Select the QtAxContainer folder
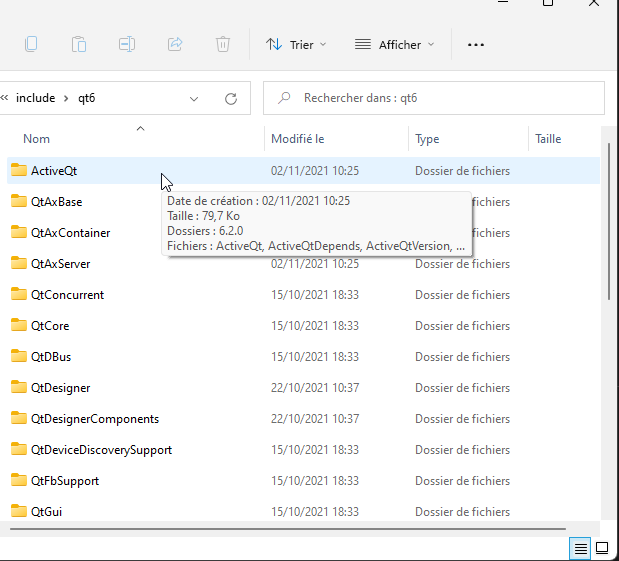Screen dimensions: 619x561 70,233
